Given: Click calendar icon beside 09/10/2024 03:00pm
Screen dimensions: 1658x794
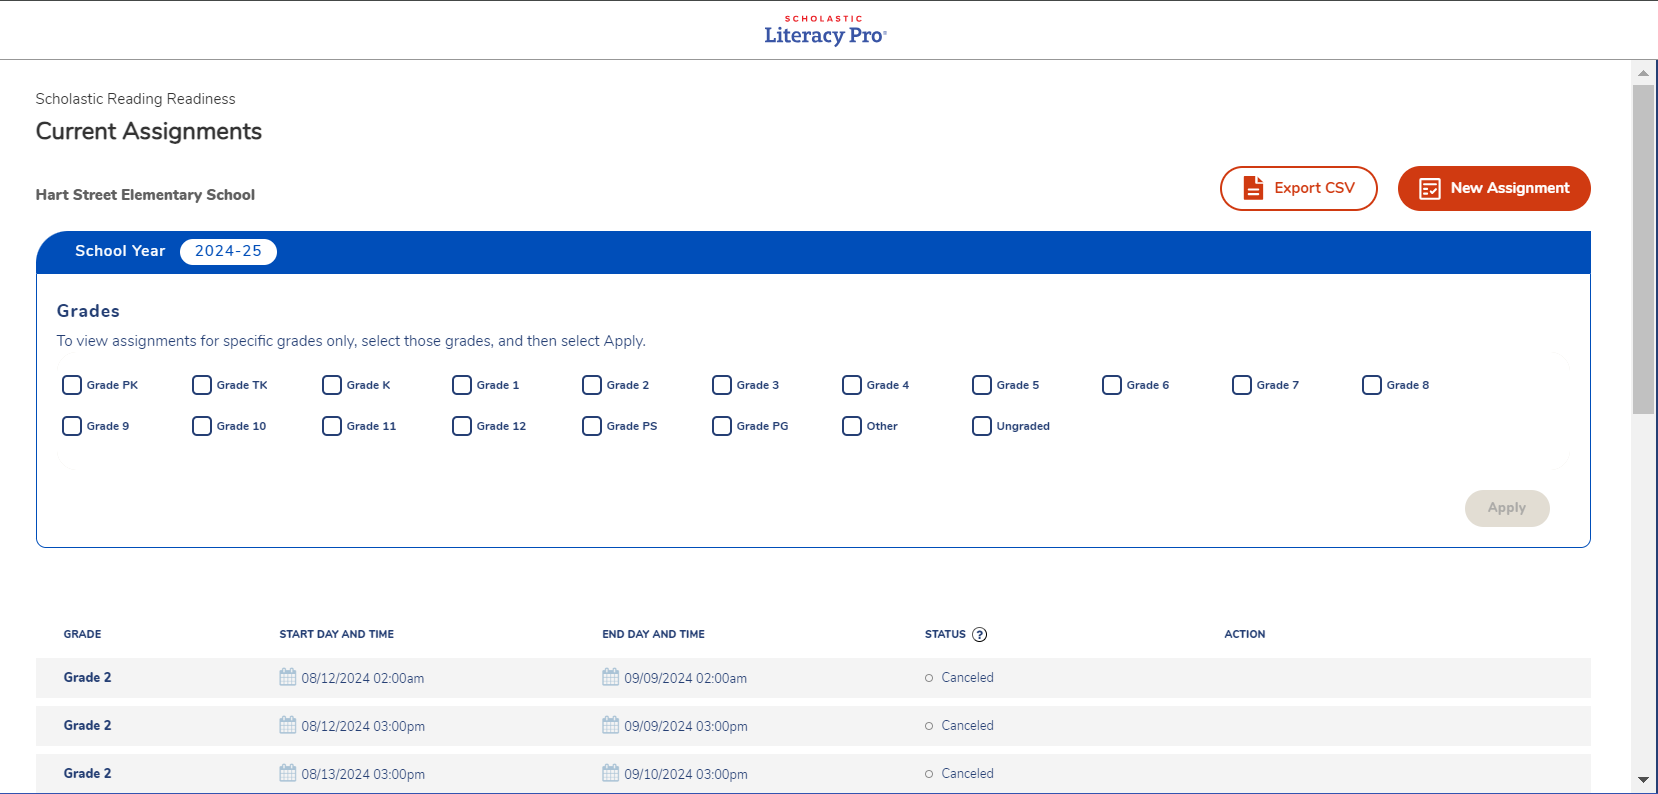Looking at the screenshot, I should tap(611, 773).
